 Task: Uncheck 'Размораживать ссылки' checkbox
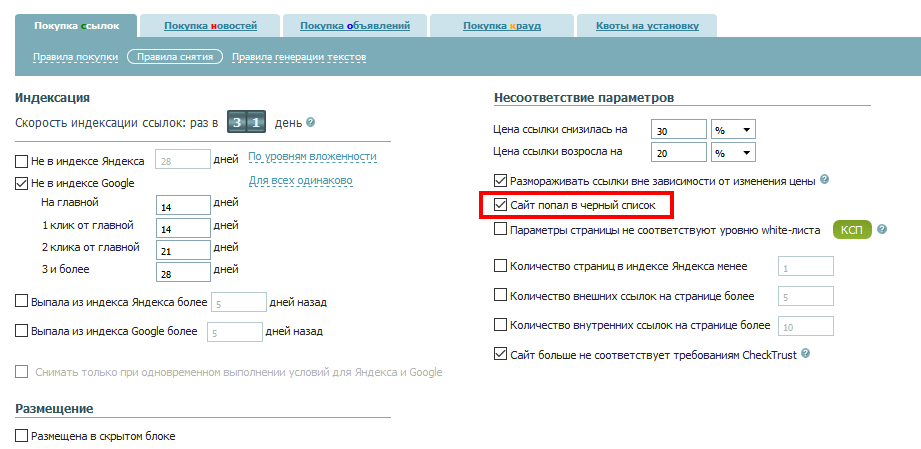[x=500, y=180]
